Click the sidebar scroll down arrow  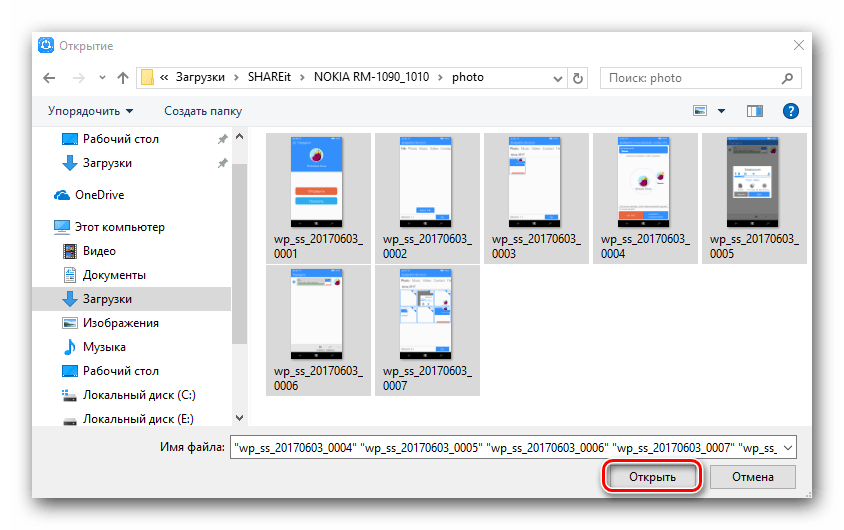[240, 418]
